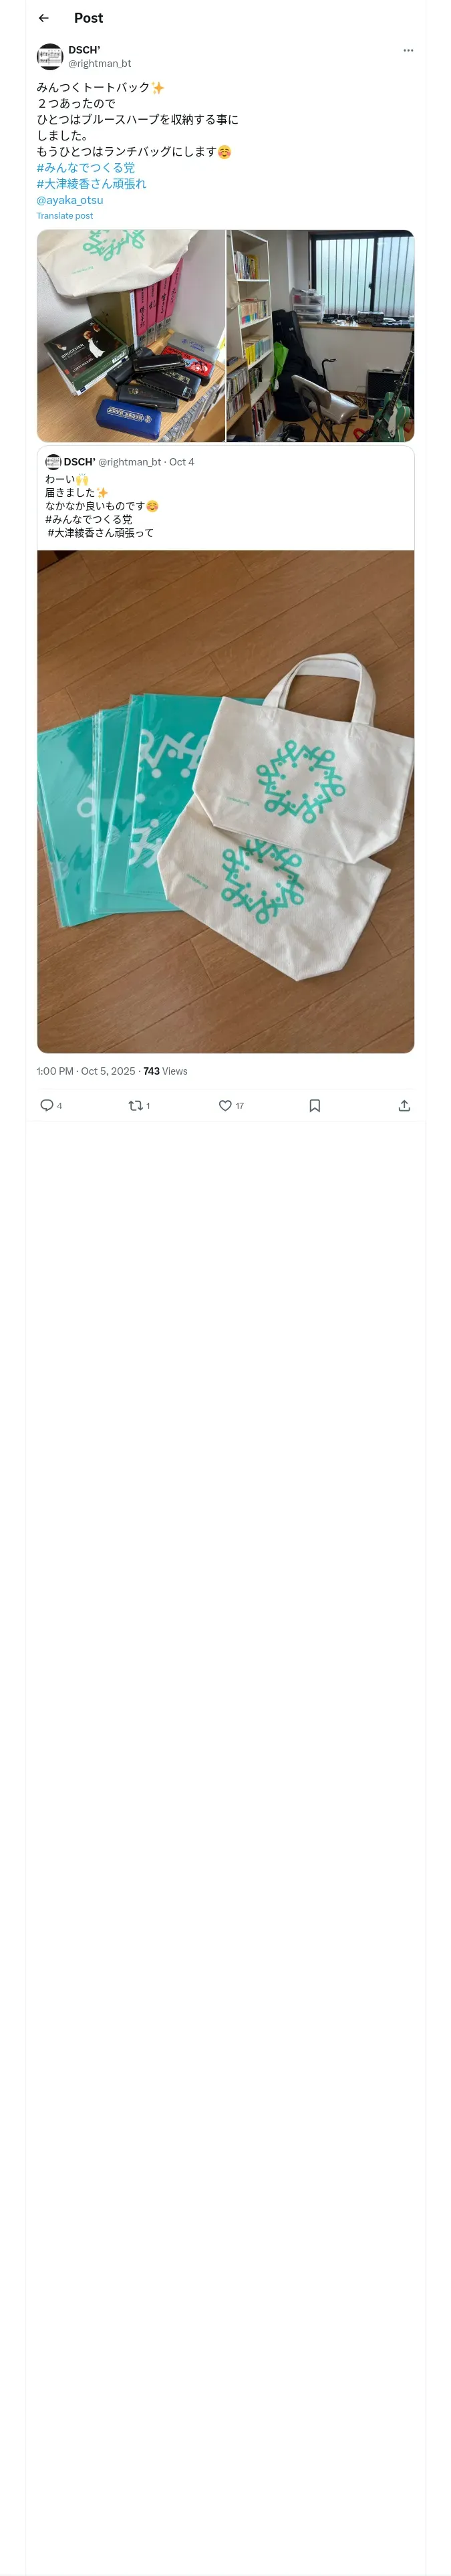Open the @rightman_bt handle under DSCH'
The width and height of the screenshot is (451, 2576).
tap(100, 63)
